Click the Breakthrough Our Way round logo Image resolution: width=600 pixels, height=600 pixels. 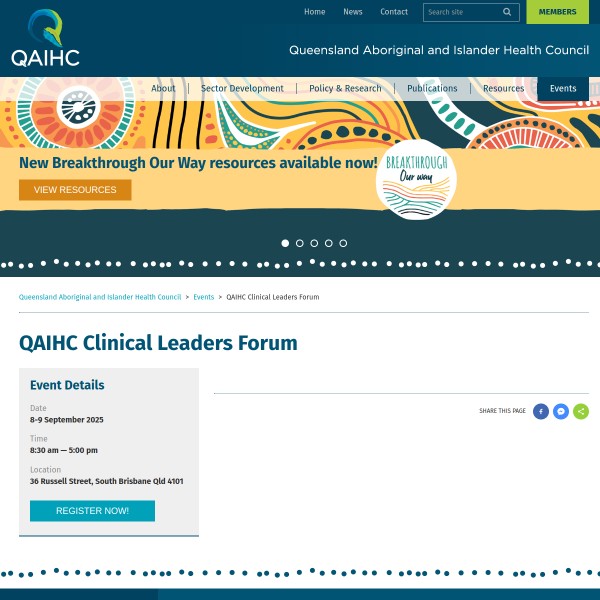(x=416, y=180)
